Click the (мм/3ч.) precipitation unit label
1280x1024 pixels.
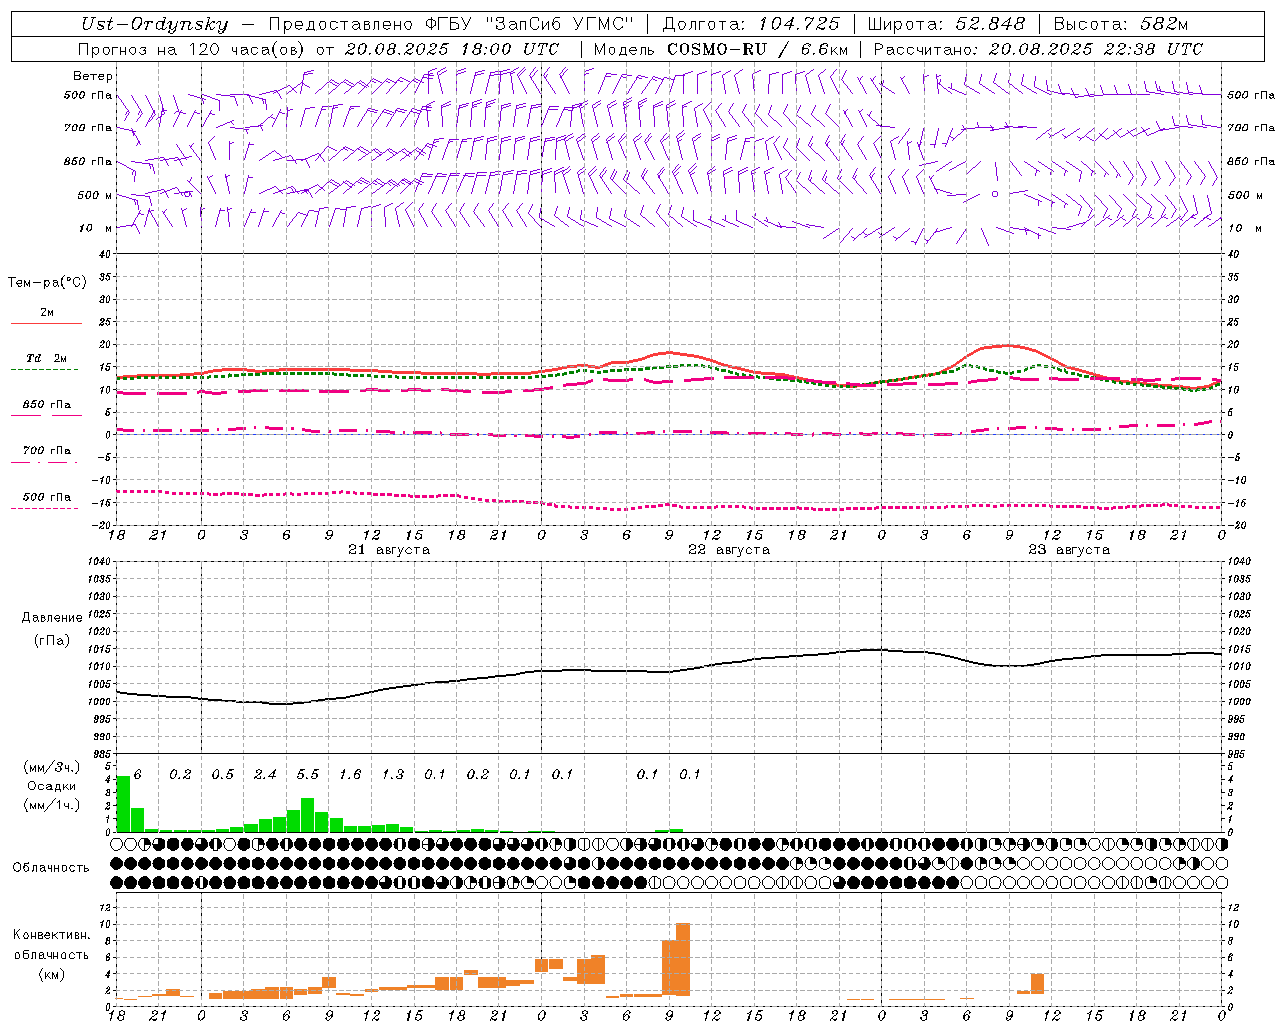click(x=52, y=768)
